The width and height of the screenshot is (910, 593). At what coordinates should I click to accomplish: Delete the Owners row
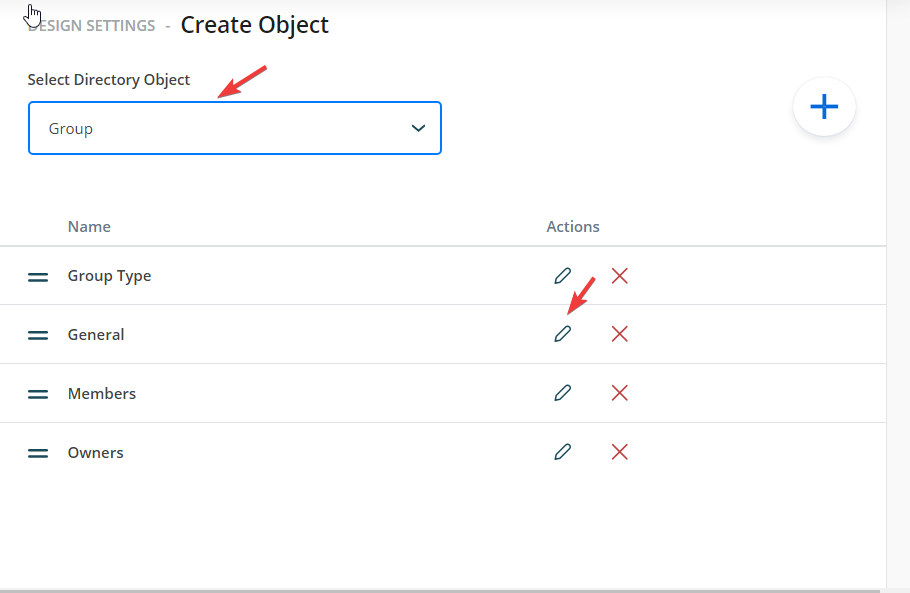619,452
